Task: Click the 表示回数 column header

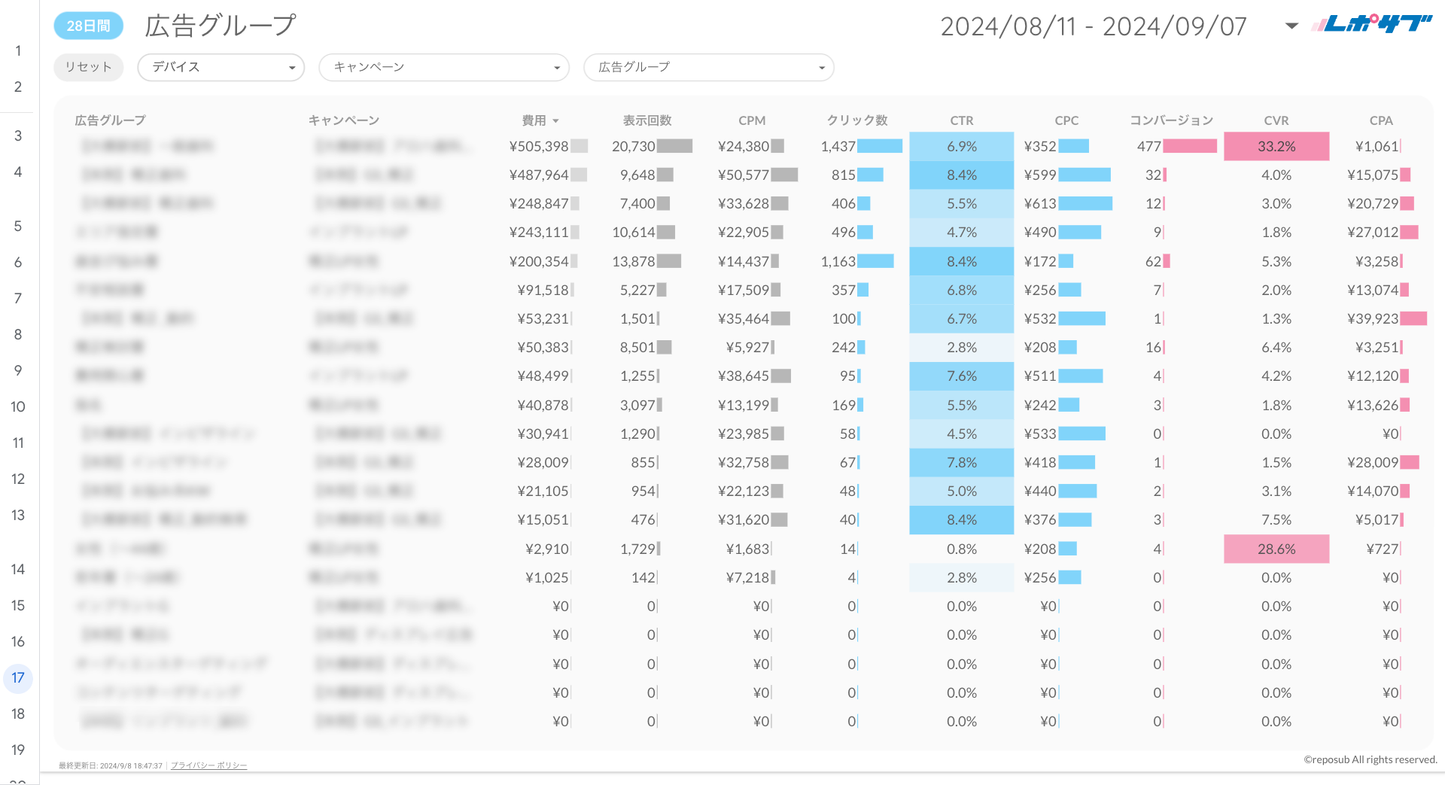Action: pos(647,120)
